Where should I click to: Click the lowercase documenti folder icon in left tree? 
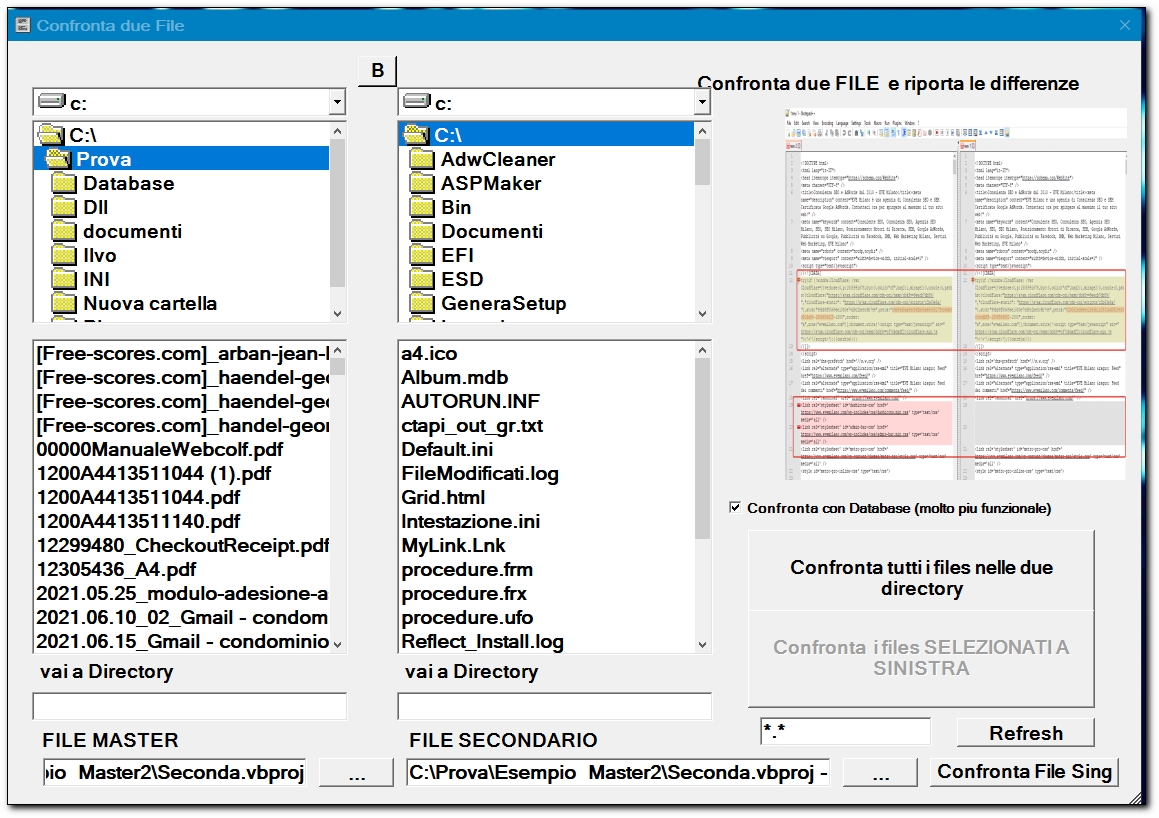64,231
